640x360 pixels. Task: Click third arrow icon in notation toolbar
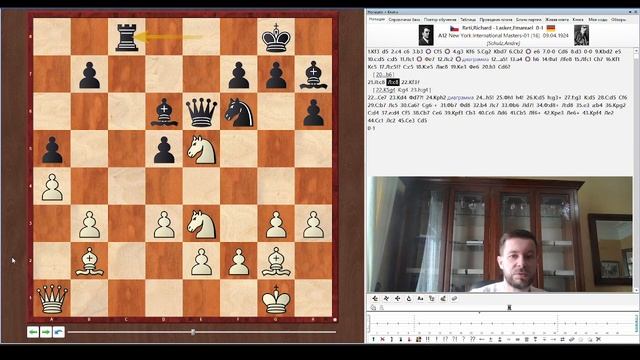pos(398,298)
